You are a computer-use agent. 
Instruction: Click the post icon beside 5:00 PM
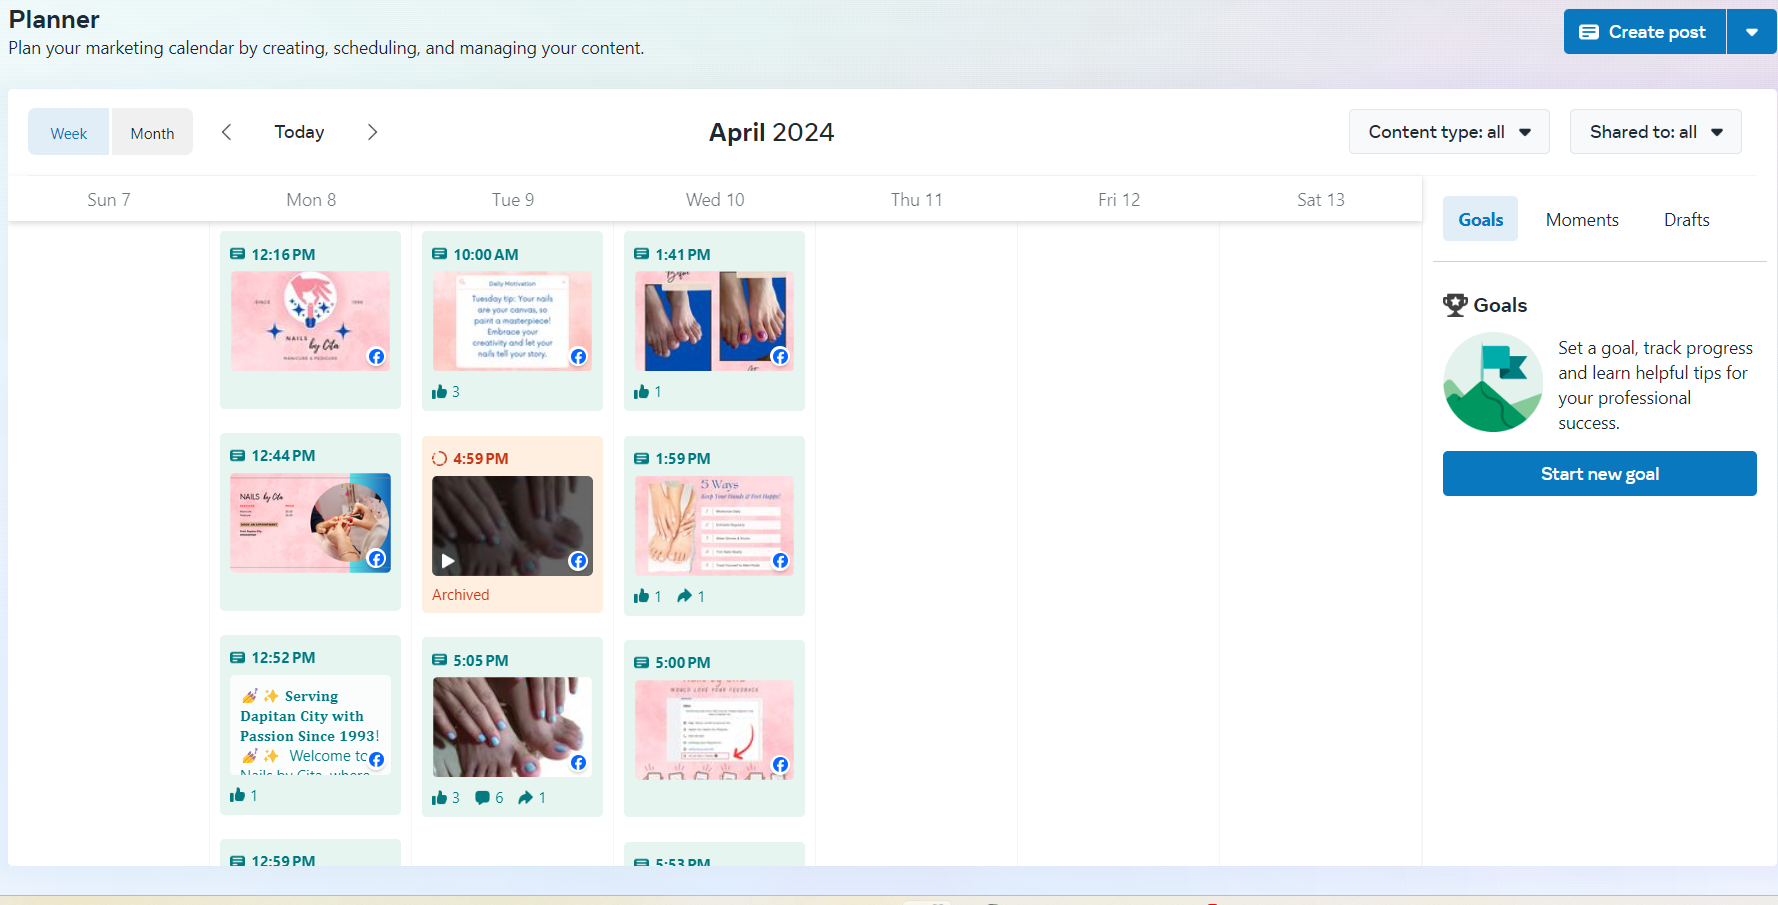[642, 662]
